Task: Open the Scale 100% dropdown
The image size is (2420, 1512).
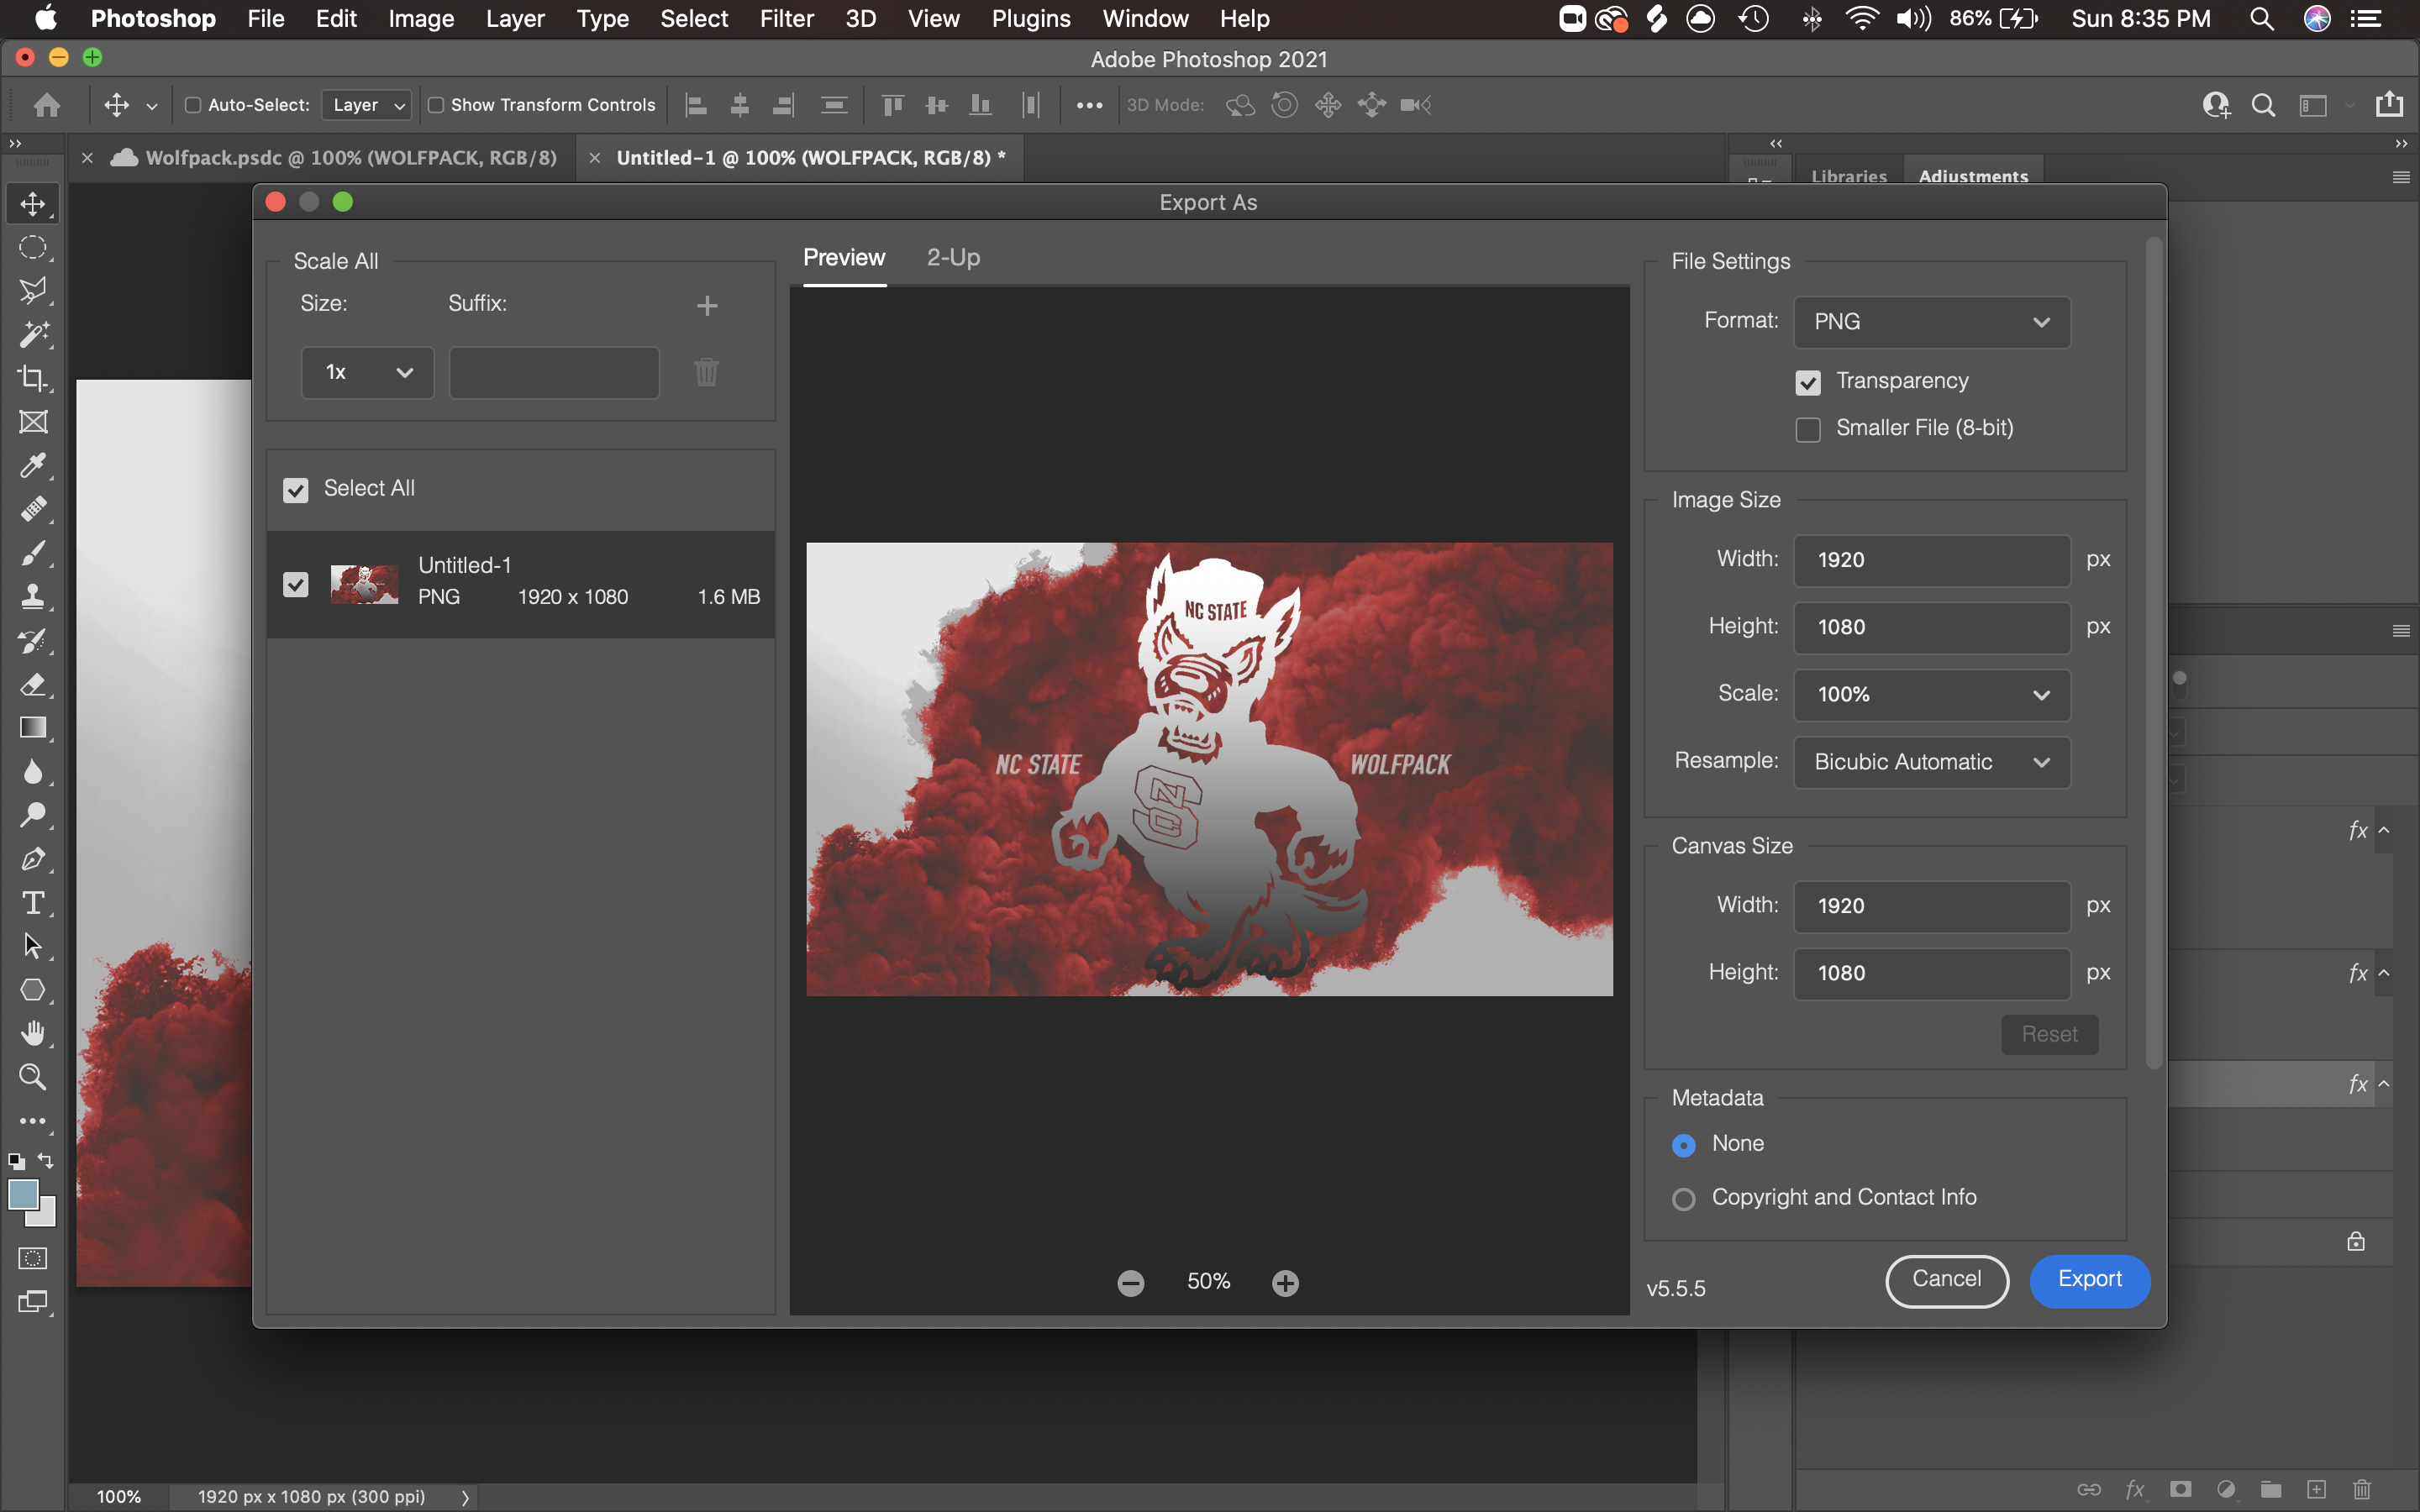Action: click(1932, 695)
